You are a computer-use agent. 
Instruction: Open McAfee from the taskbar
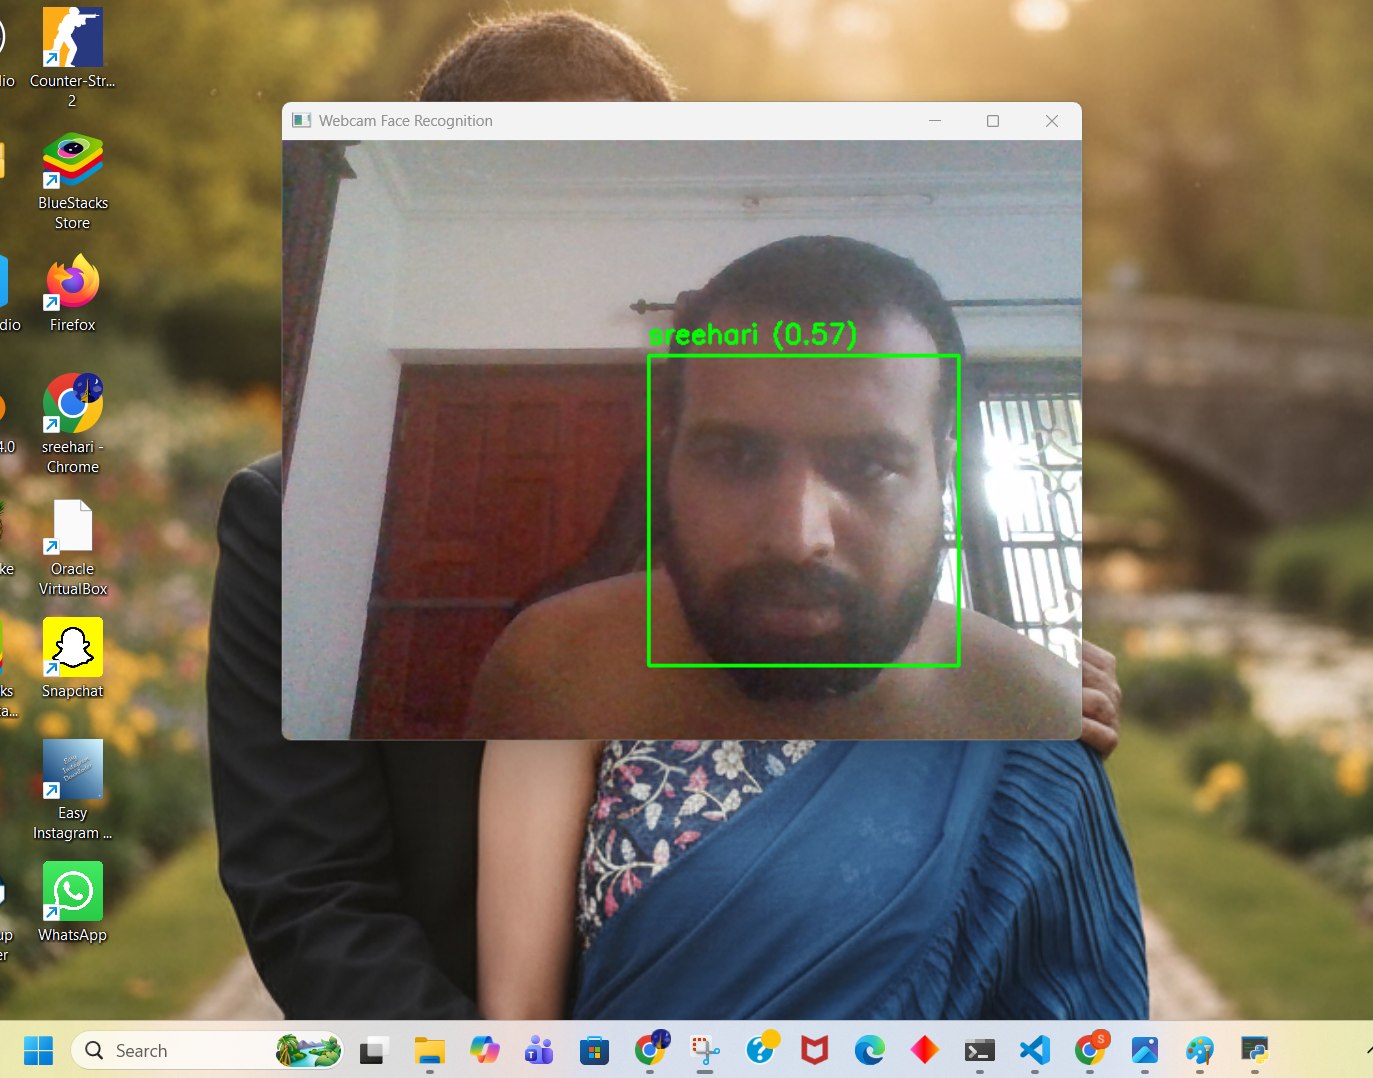[814, 1050]
